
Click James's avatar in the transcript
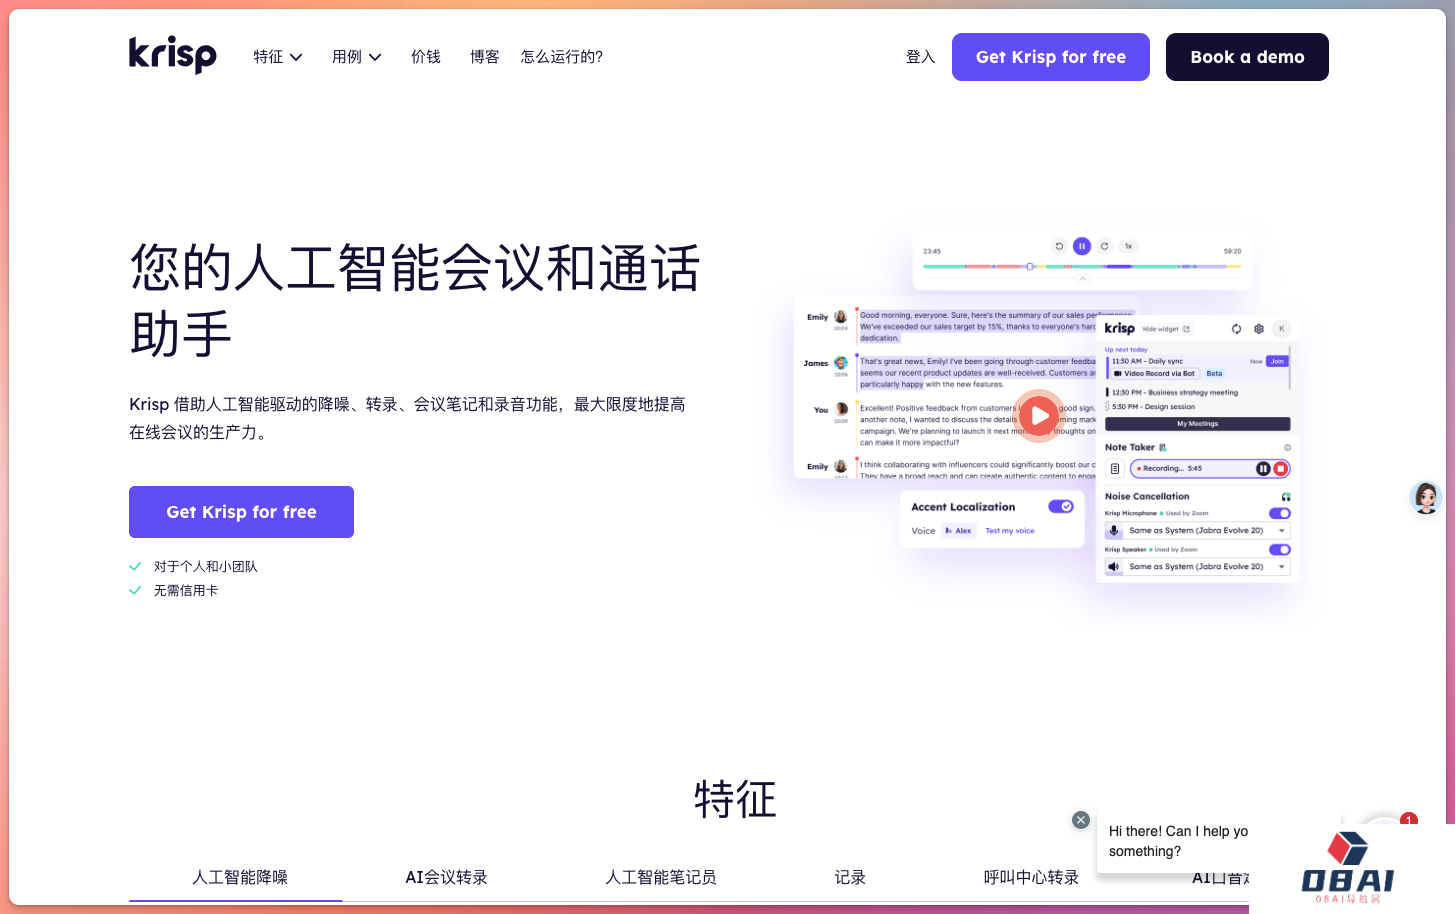point(841,363)
